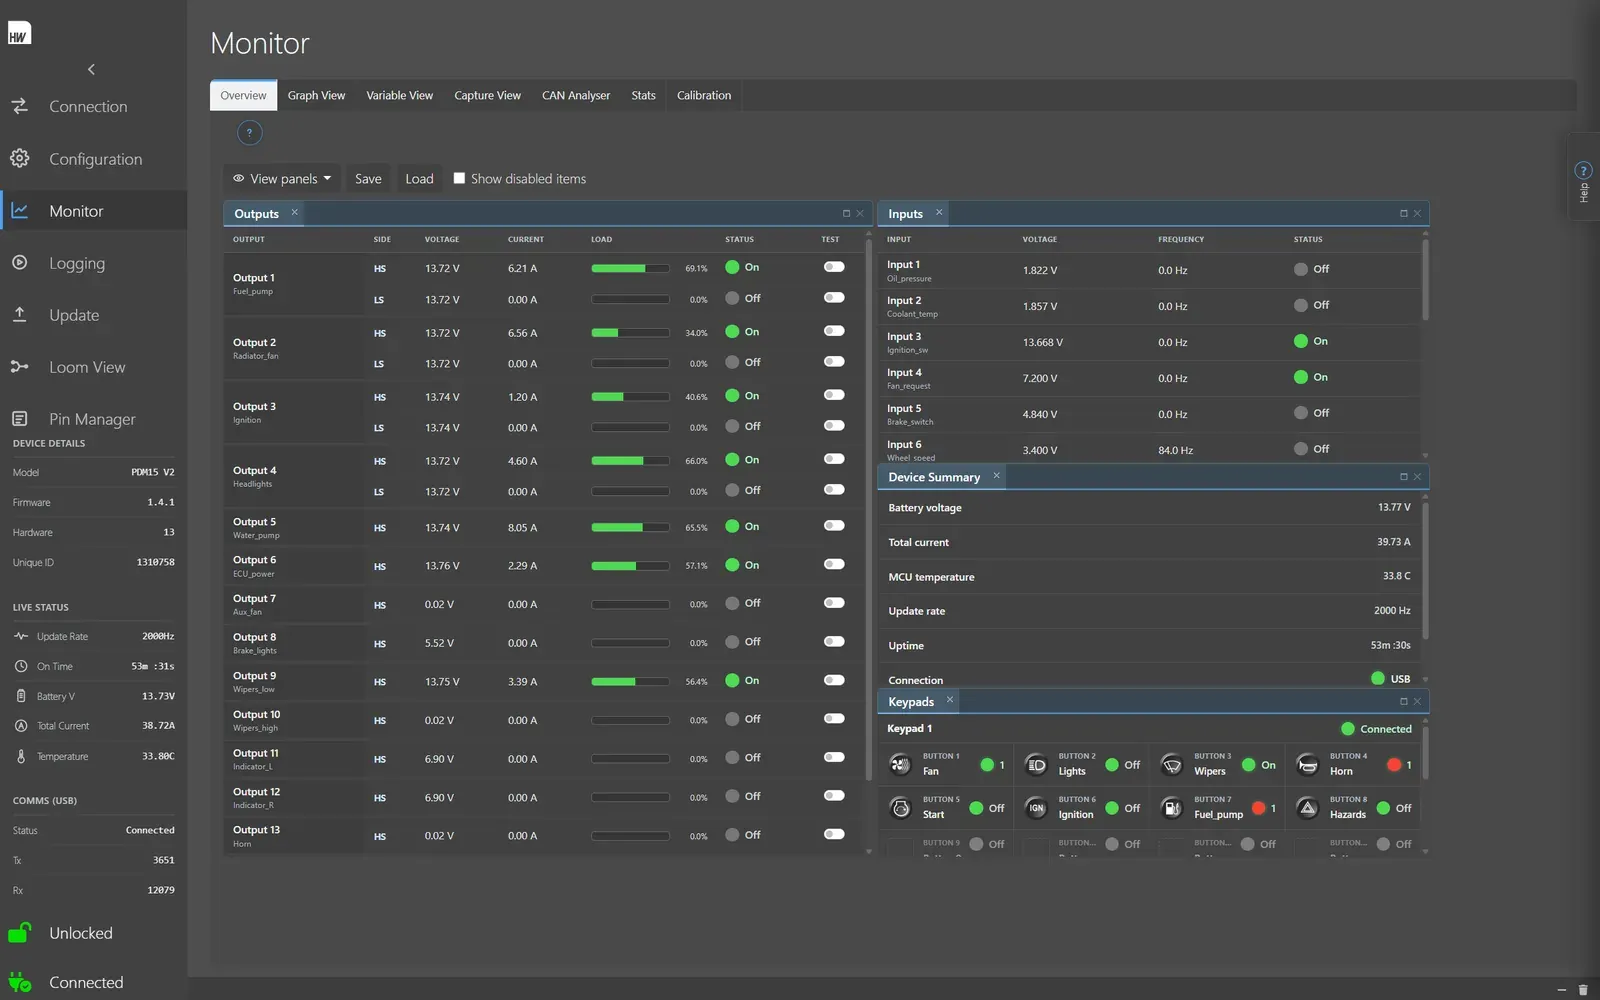
Task: Click the Start keypad button icon
Action: point(900,808)
